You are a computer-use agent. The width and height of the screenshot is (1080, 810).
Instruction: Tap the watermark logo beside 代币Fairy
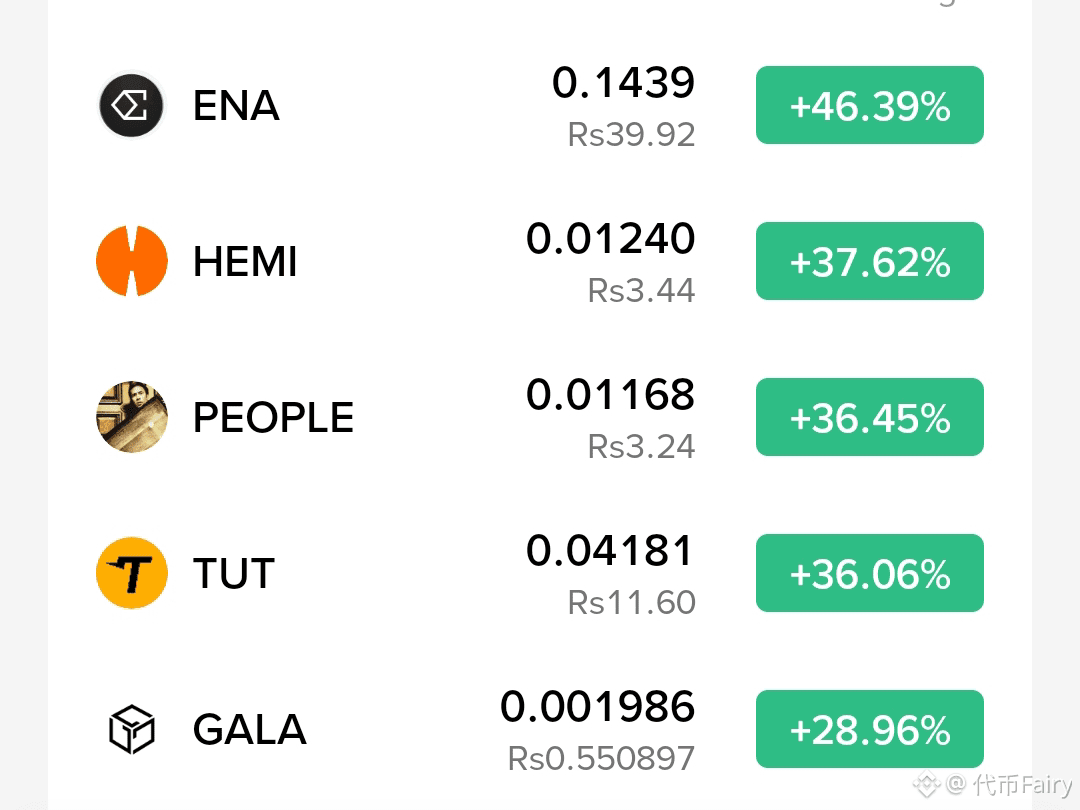[926, 784]
